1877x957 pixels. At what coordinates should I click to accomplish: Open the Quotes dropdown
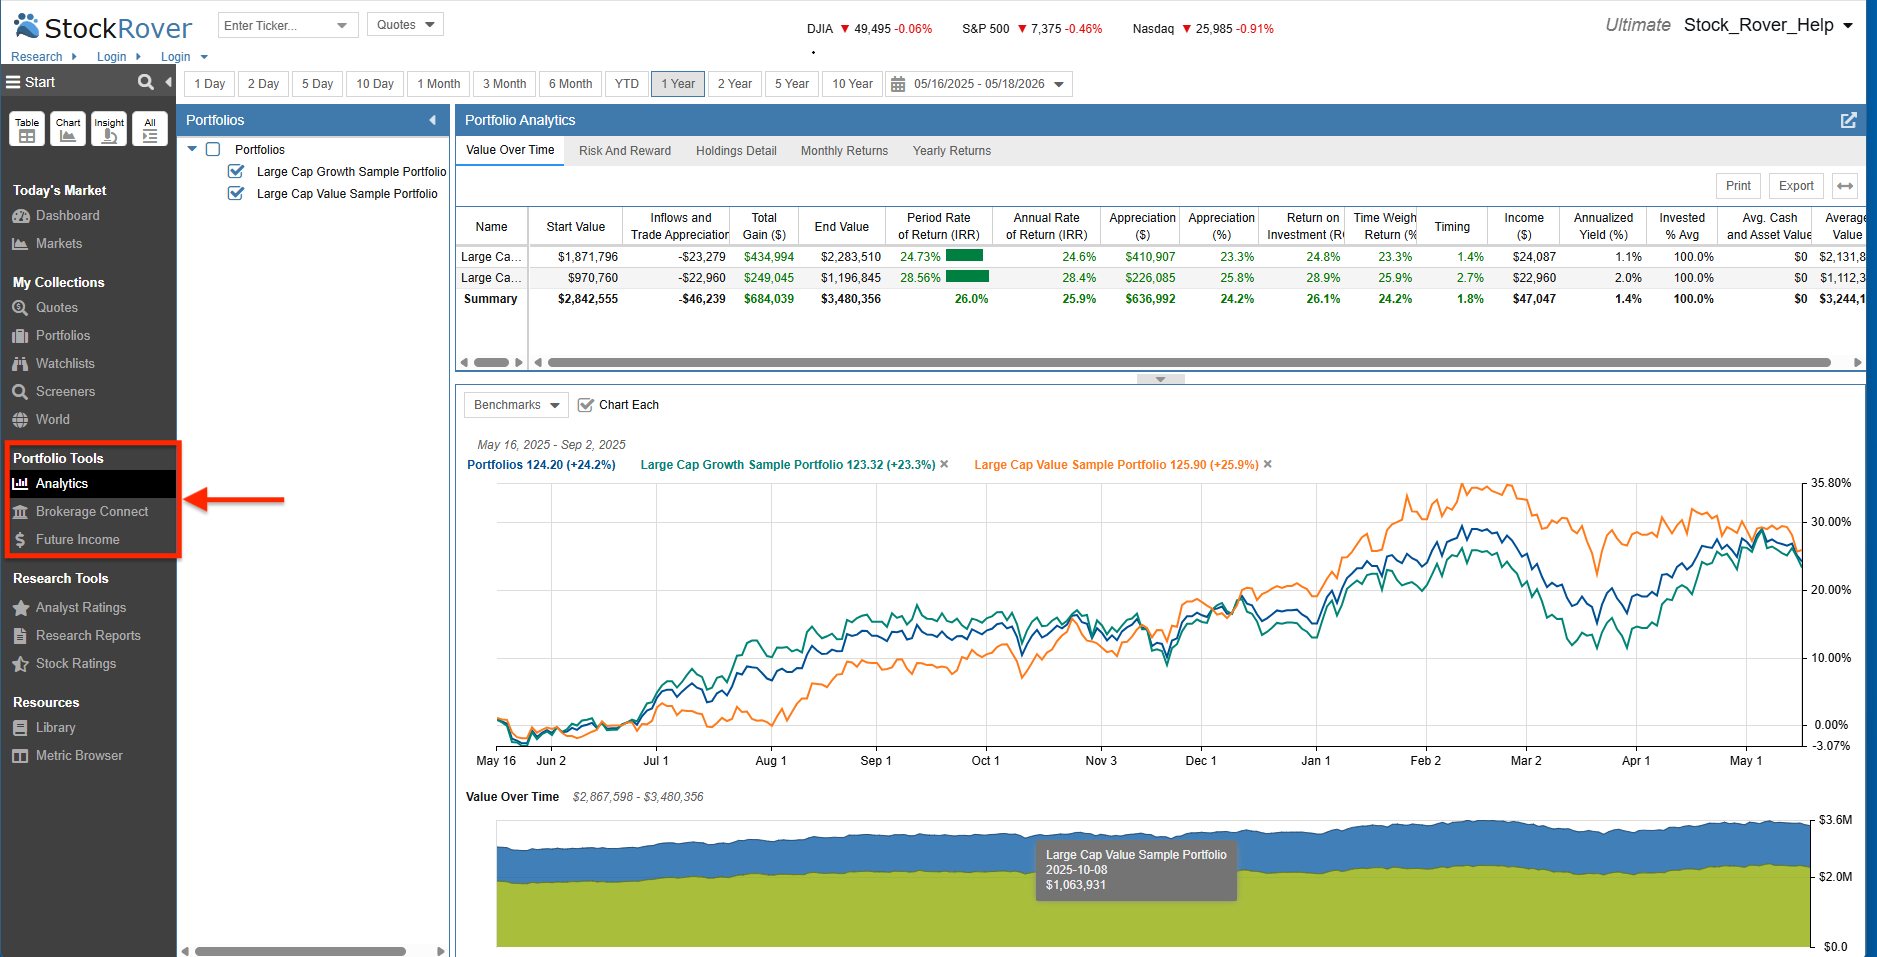[405, 25]
